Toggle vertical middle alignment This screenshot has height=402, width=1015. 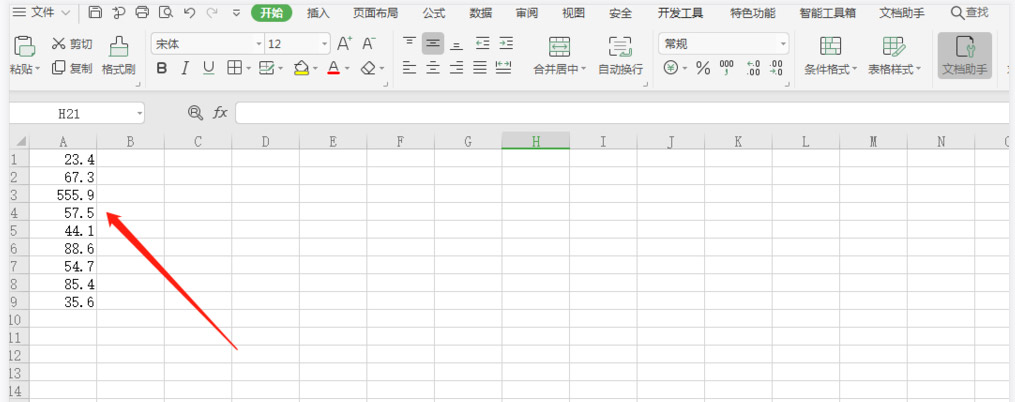433,43
